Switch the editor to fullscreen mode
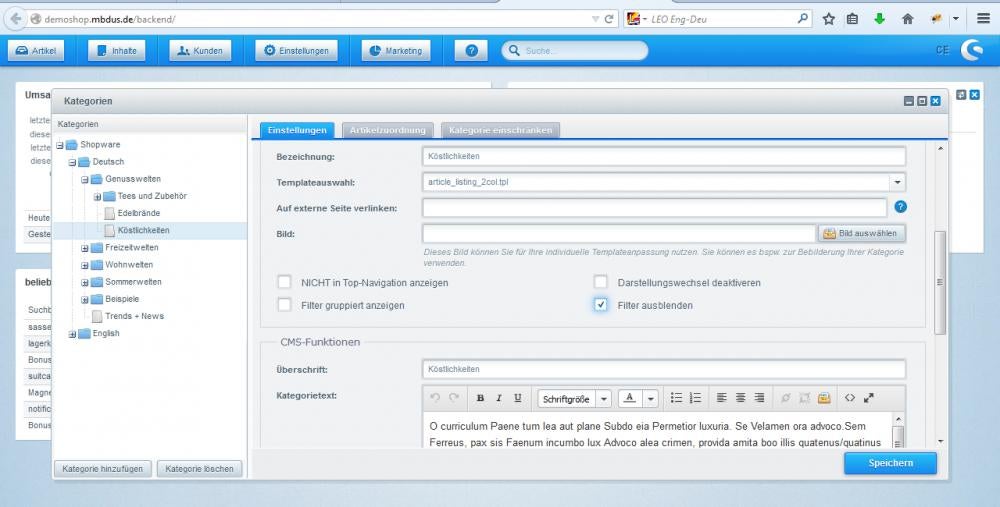The height and width of the screenshot is (507, 1000). 869,398
